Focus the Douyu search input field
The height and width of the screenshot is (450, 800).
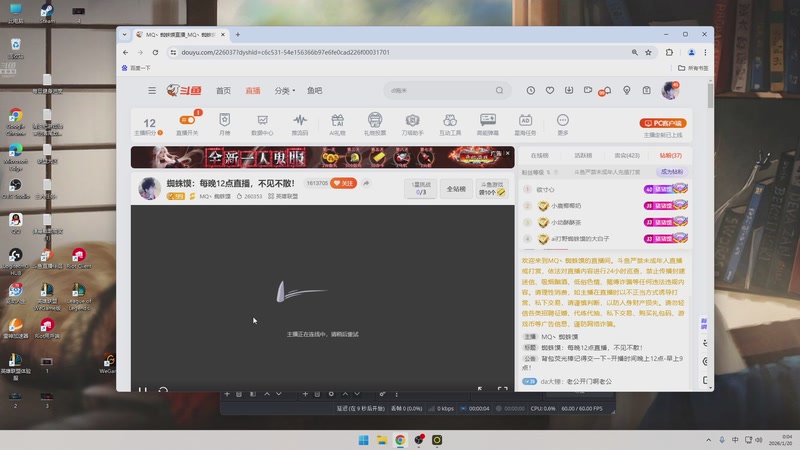click(439, 90)
